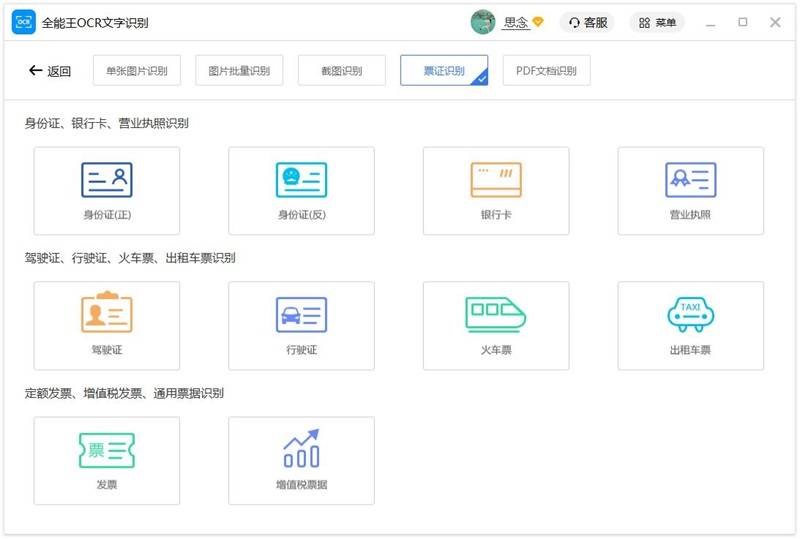Viewport: 800px width, 539px height.
Task: Click the 返回 label
Action: (59, 71)
